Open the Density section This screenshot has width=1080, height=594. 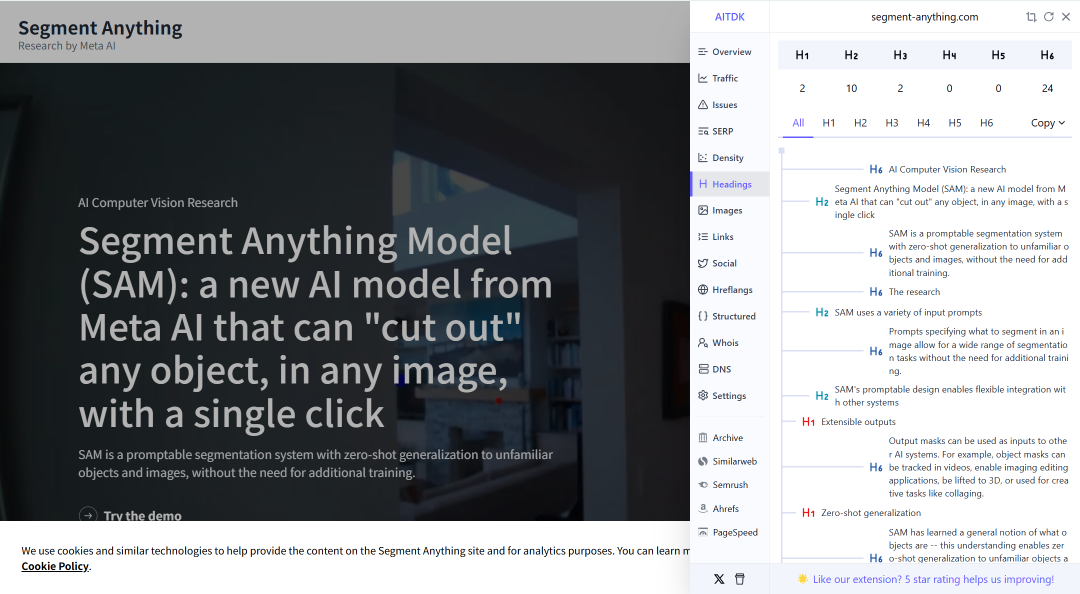(x=720, y=158)
